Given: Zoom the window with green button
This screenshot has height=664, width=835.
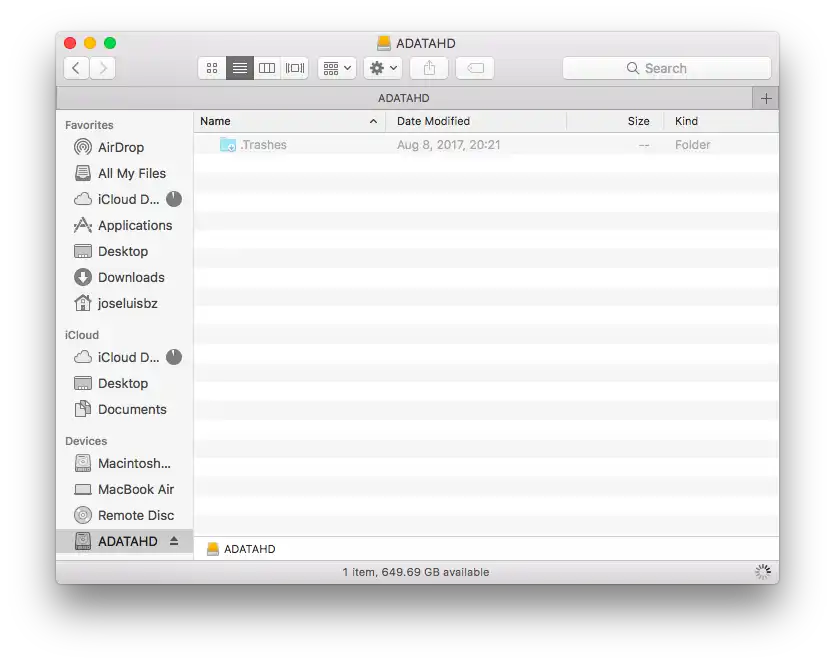Looking at the screenshot, I should click(110, 43).
